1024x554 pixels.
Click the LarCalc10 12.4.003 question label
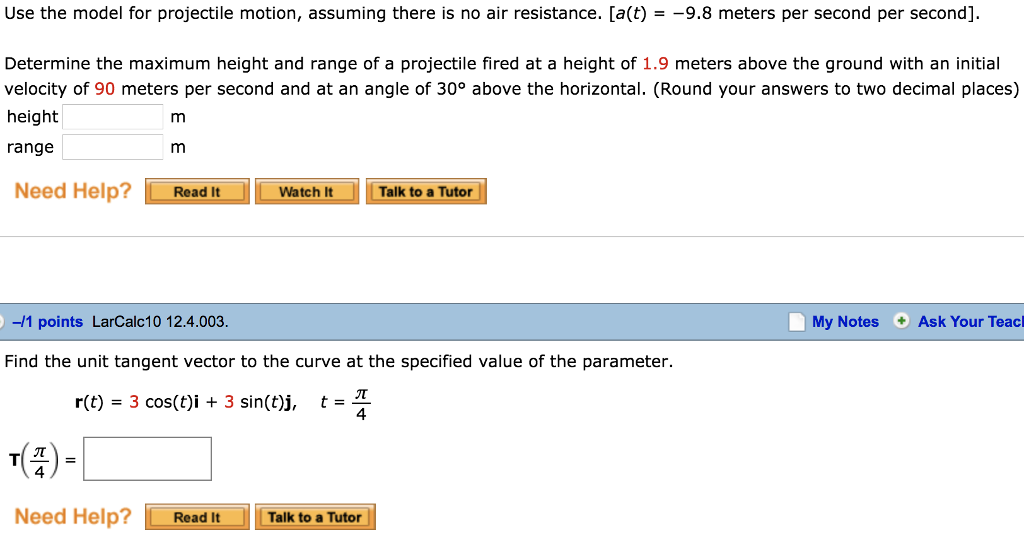tap(160, 321)
